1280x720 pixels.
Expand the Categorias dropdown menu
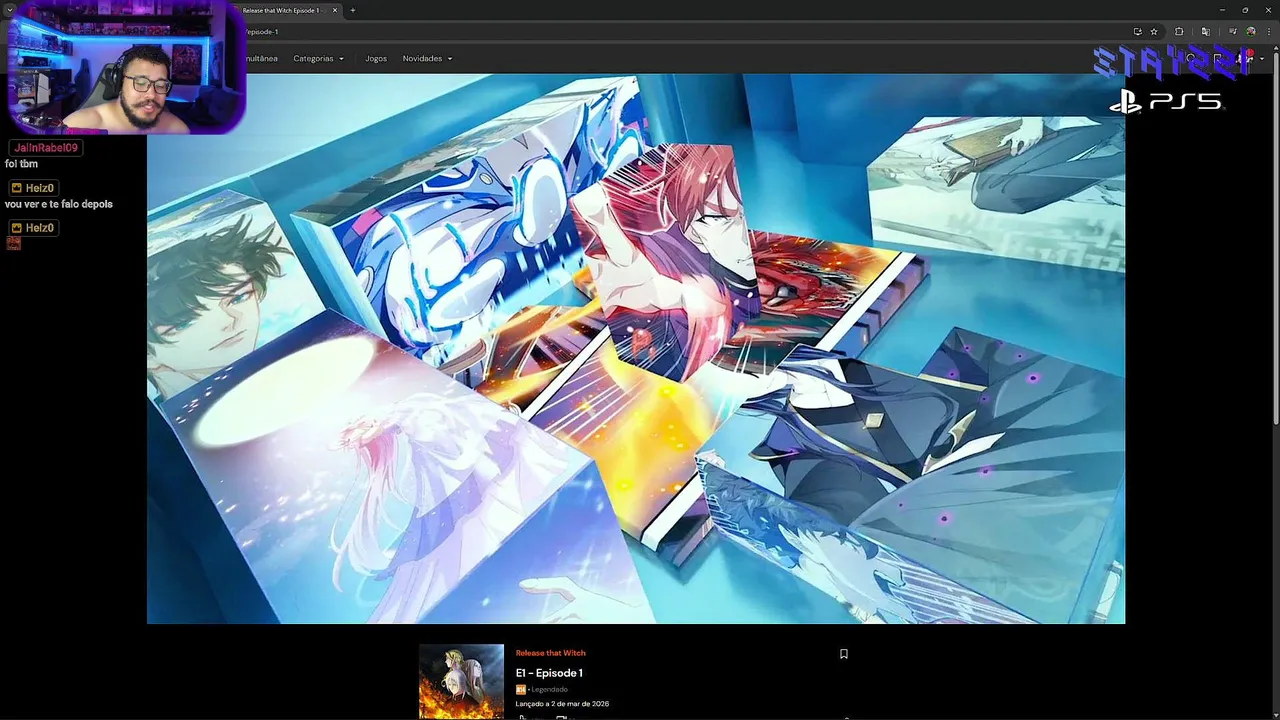318,58
